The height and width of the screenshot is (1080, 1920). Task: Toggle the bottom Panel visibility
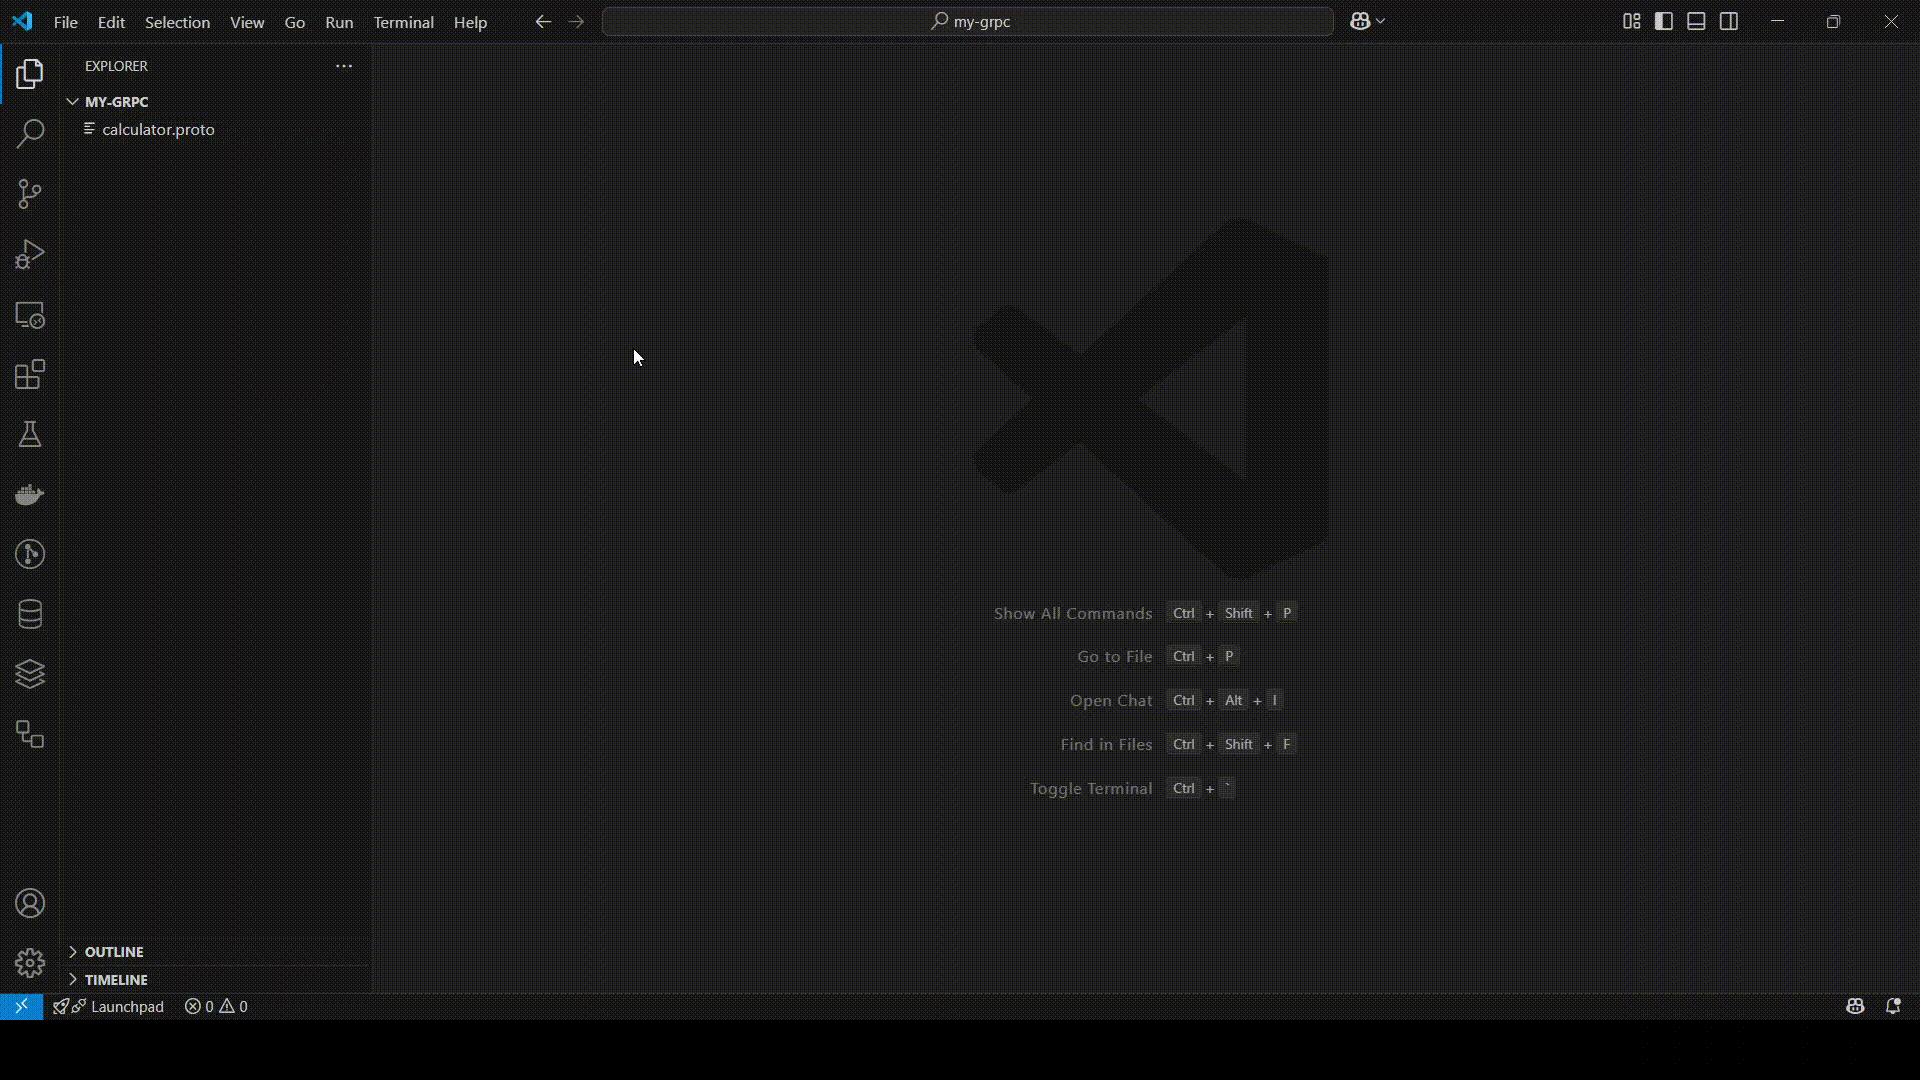click(1696, 21)
